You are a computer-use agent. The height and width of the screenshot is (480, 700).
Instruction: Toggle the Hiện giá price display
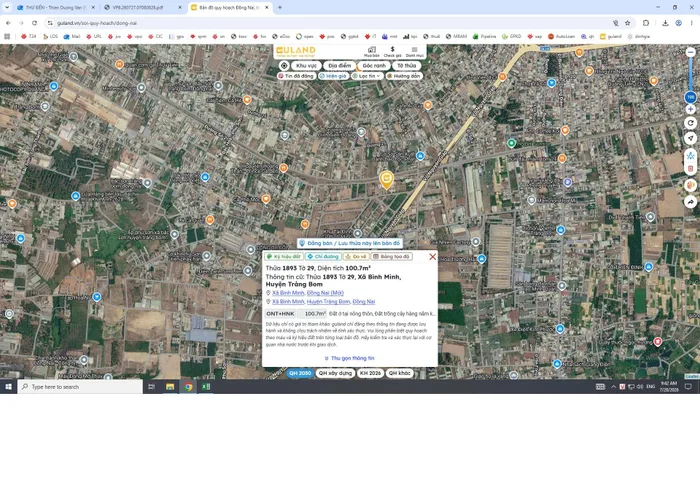coord(333,76)
